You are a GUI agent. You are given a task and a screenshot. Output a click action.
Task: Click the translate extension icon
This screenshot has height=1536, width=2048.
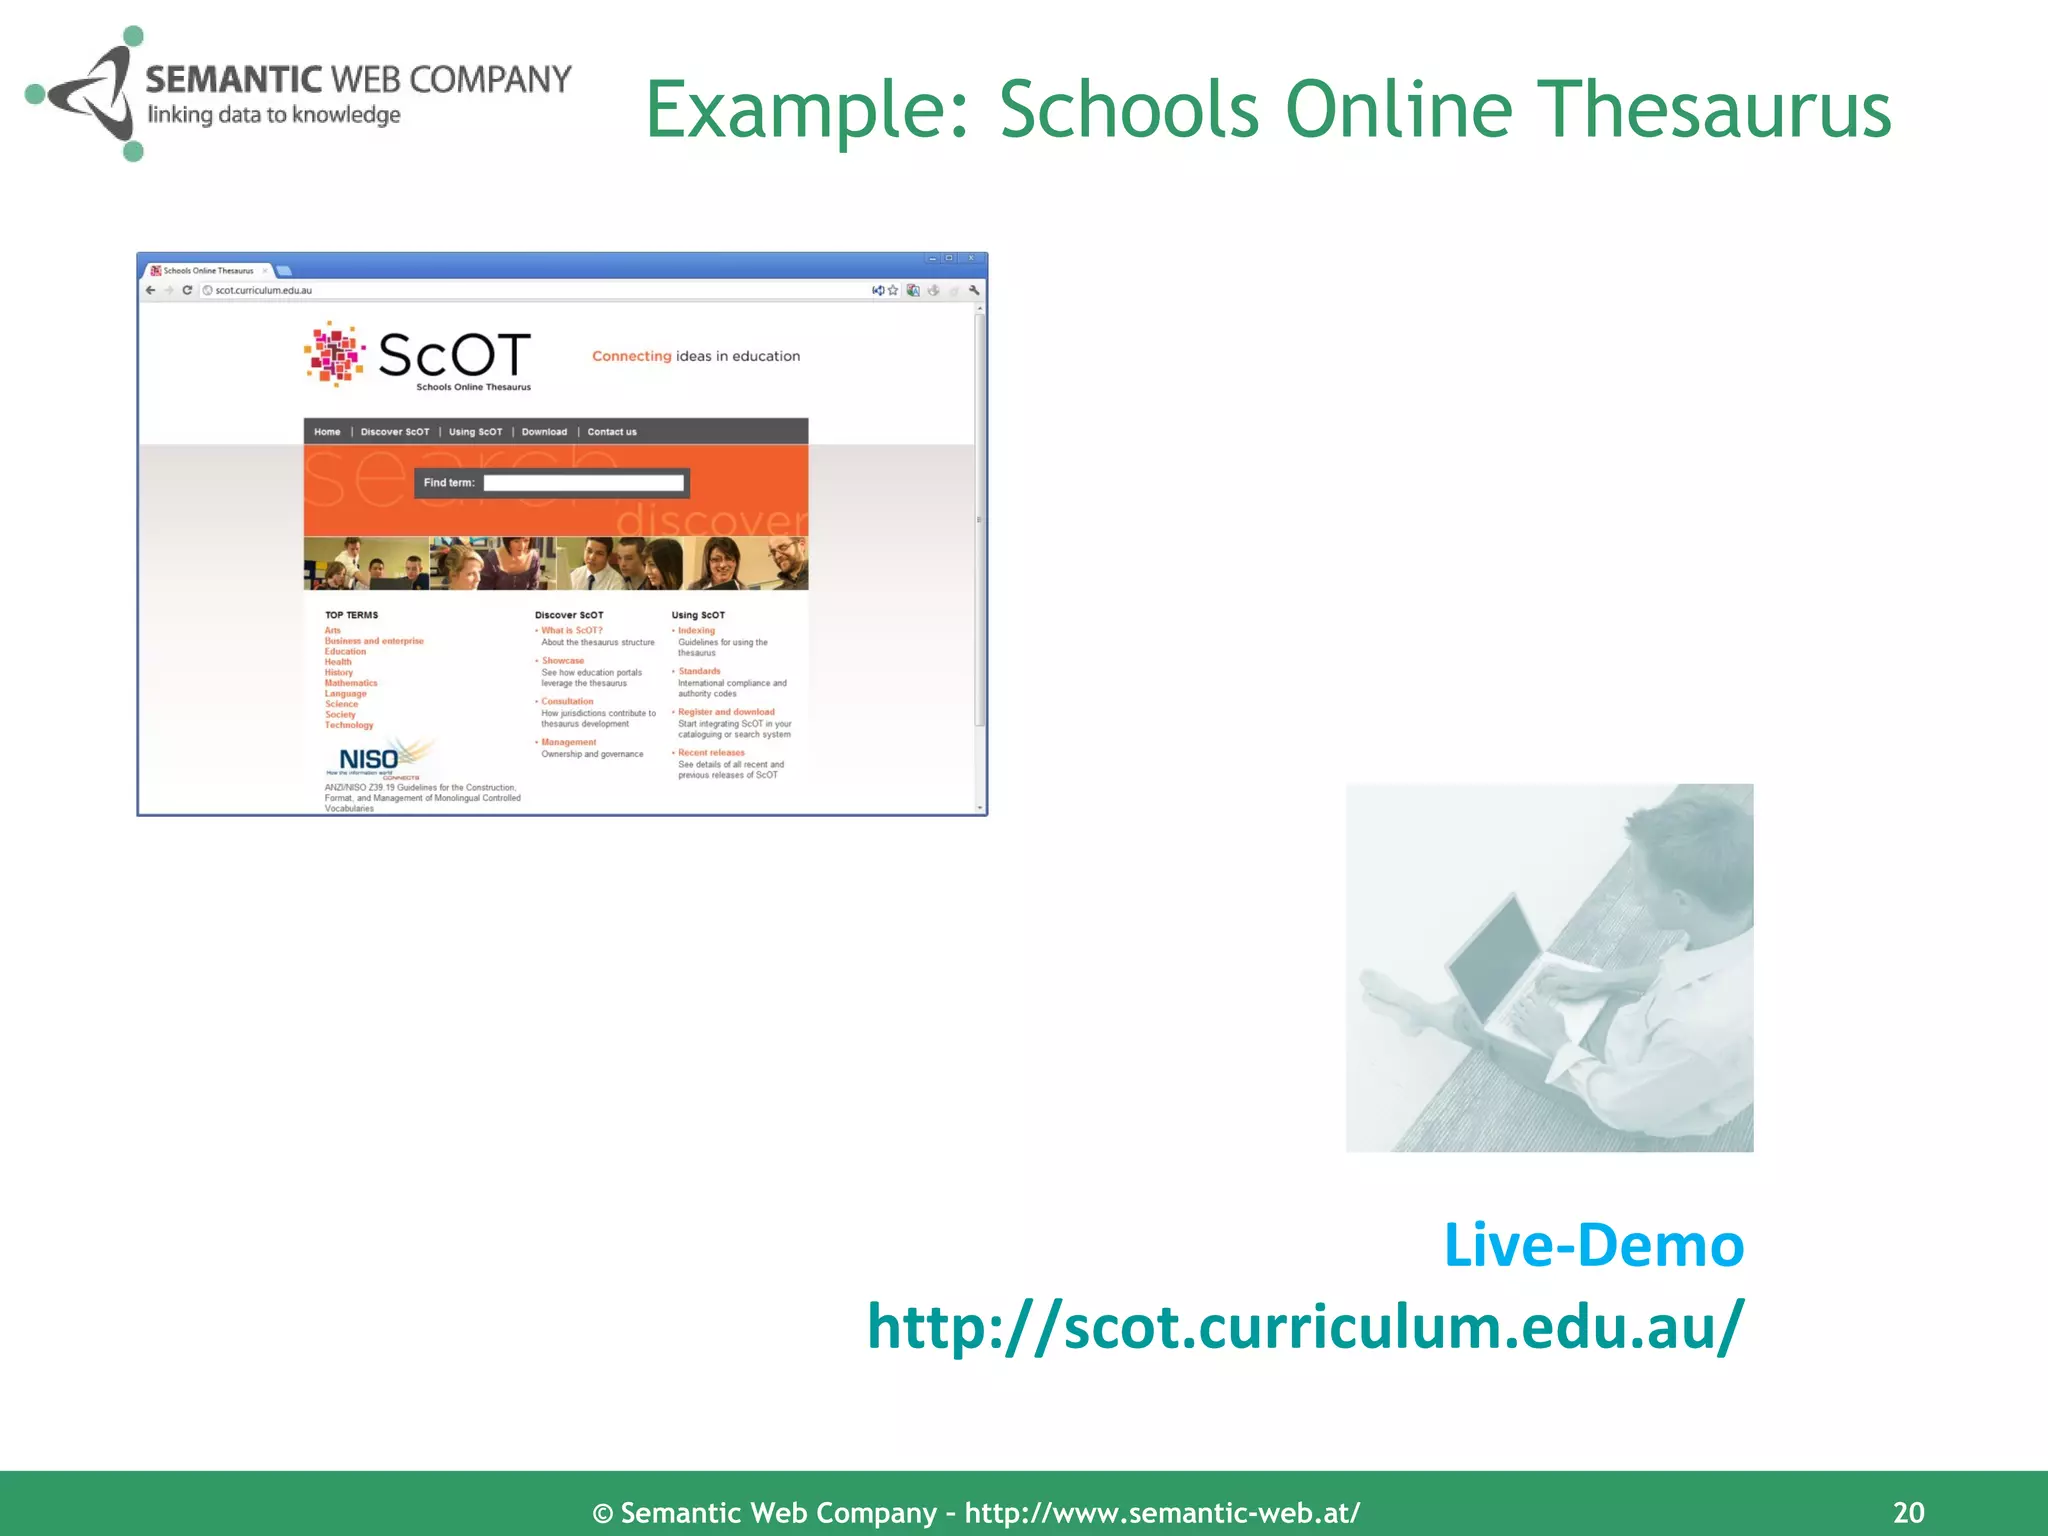pos(913,290)
